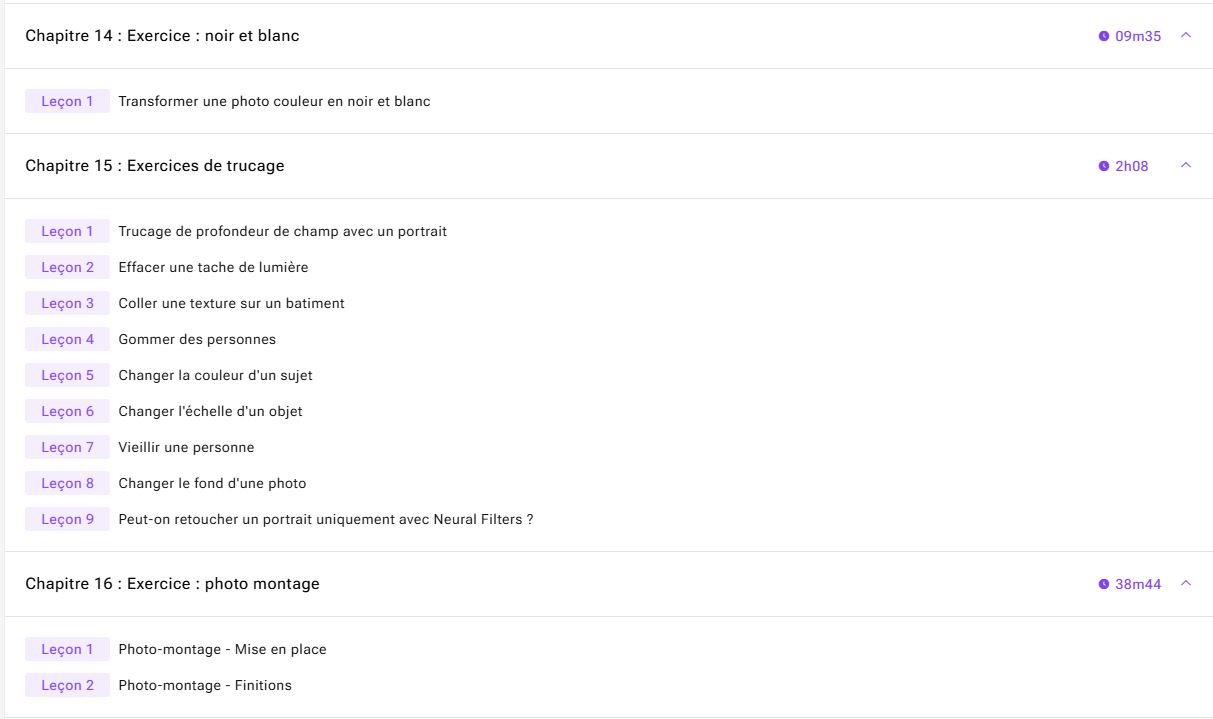Click the clock icon beside 2h08
Viewport: 1213px width, 719px height.
point(1104,166)
